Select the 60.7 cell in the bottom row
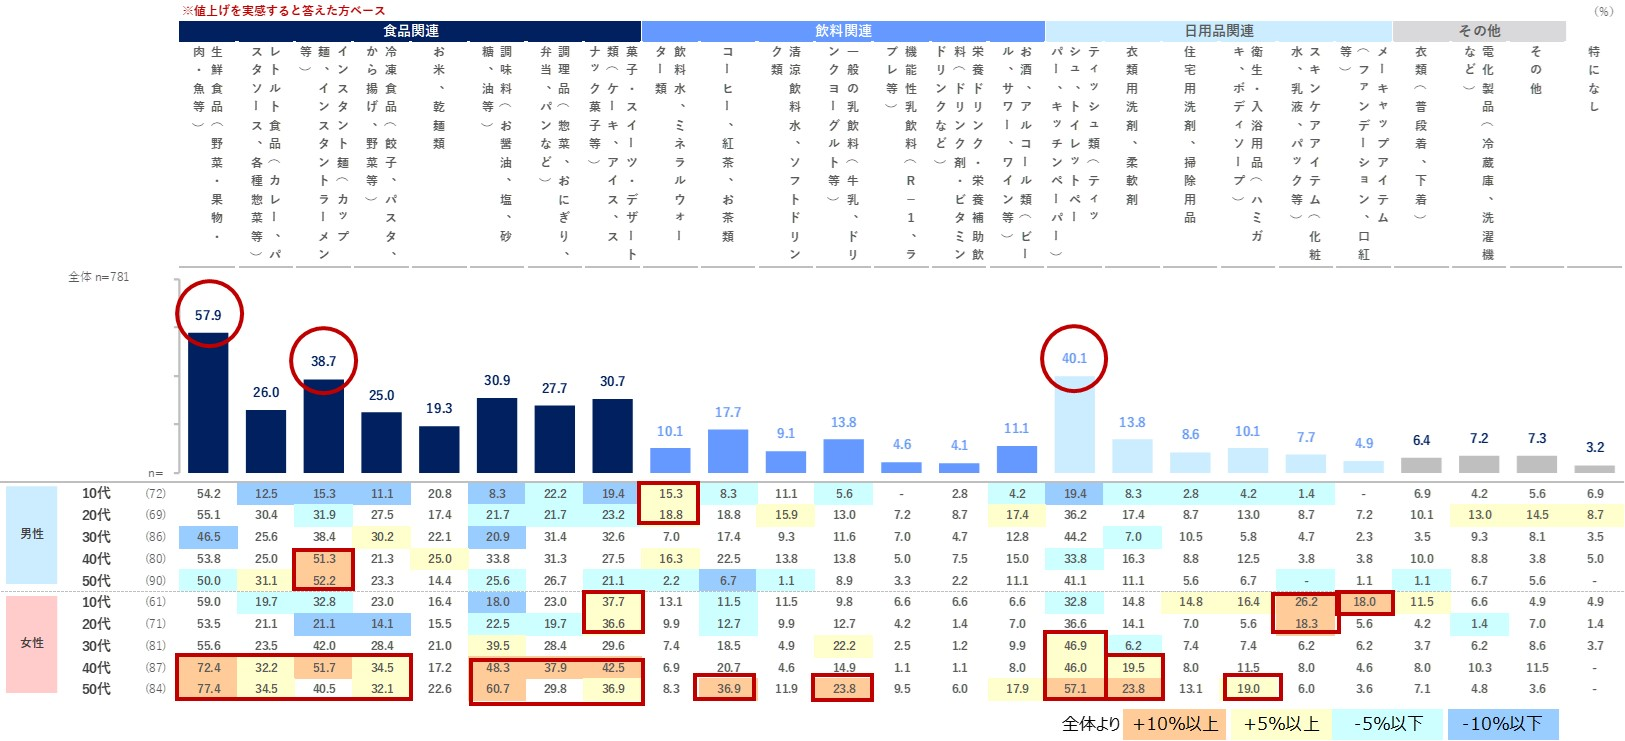The height and width of the screenshot is (741, 1625). click(x=497, y=689)
